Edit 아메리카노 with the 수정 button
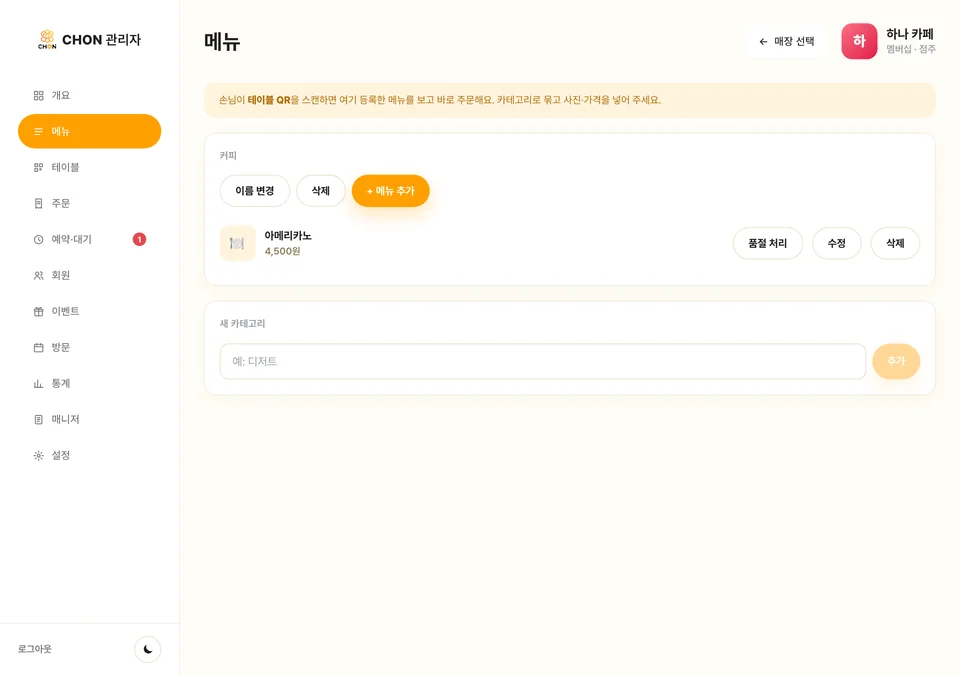Image resolution: width=960 pixels, height=675 pixels. [x=837, y=243]
